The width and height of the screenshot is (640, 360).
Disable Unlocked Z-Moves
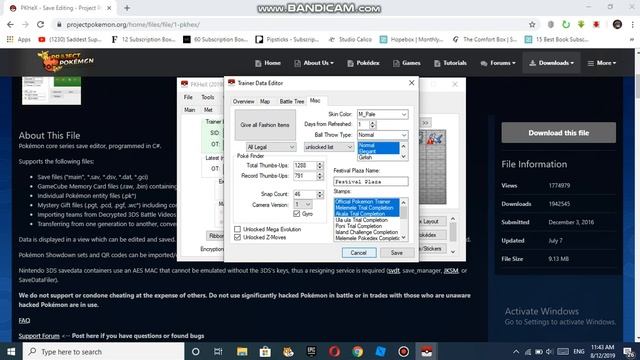[x=238, y=237]
